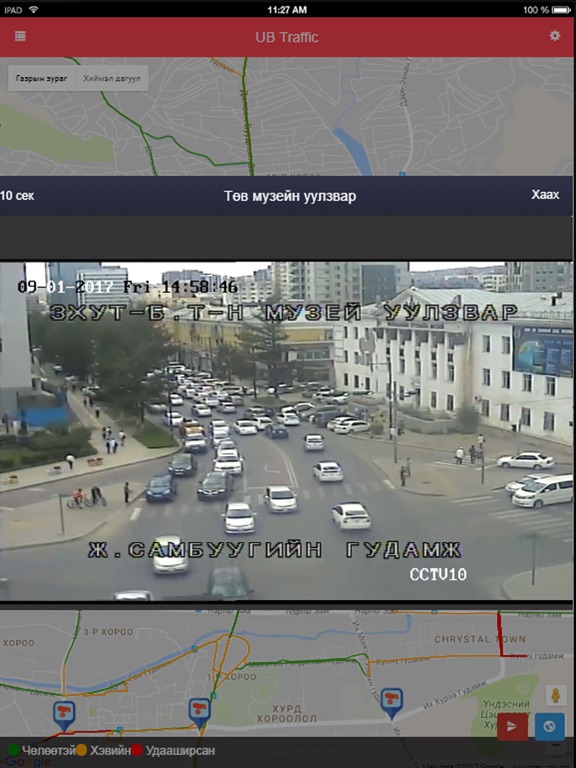The width and height of the screenshot is (576, 768).
Task: Click the red Удааширсан legend dot
Action: 137,750
